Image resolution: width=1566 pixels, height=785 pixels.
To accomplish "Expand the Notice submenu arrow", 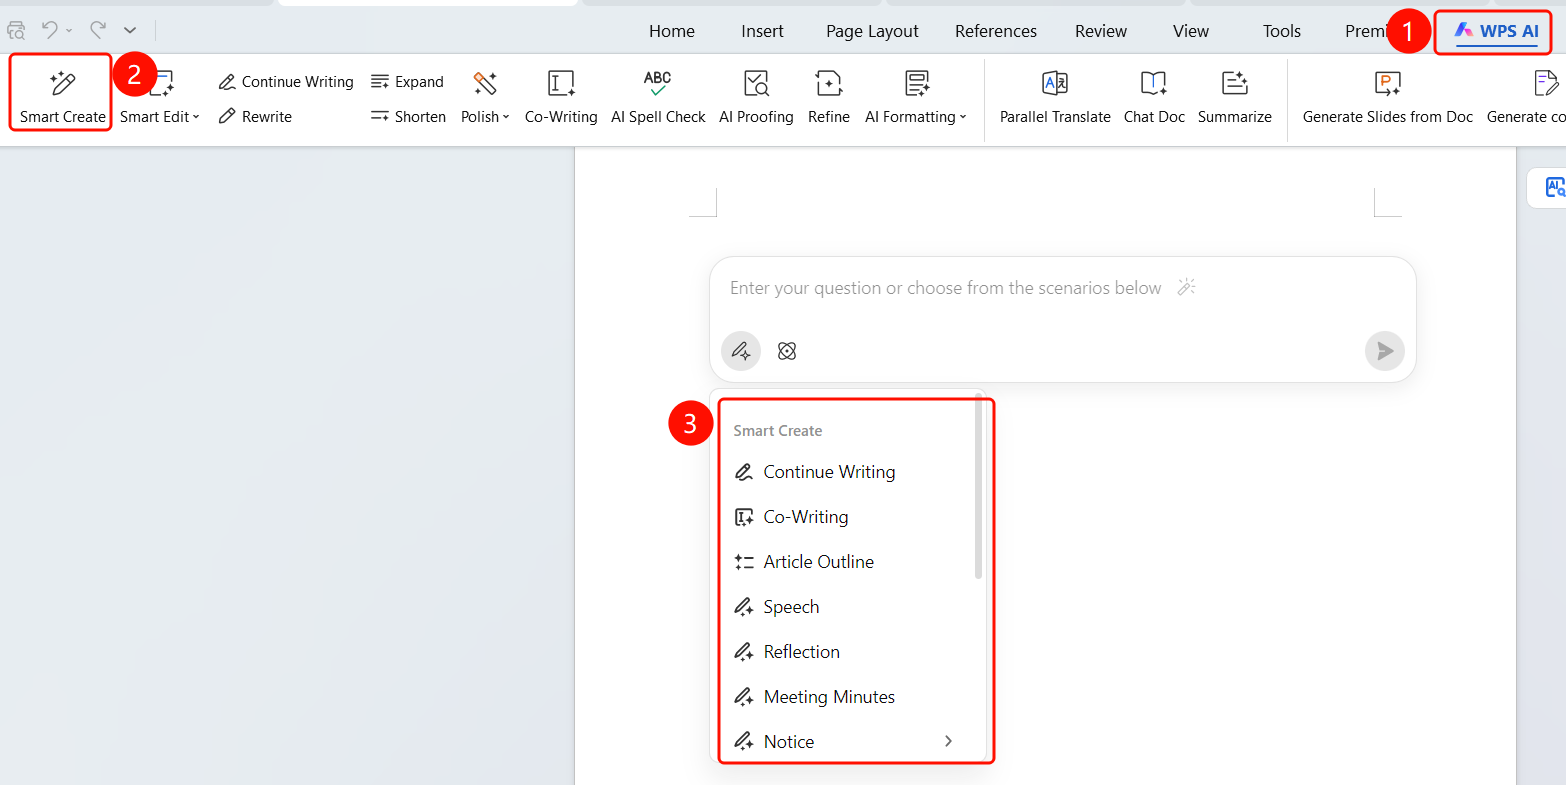I will click(948, 741).
